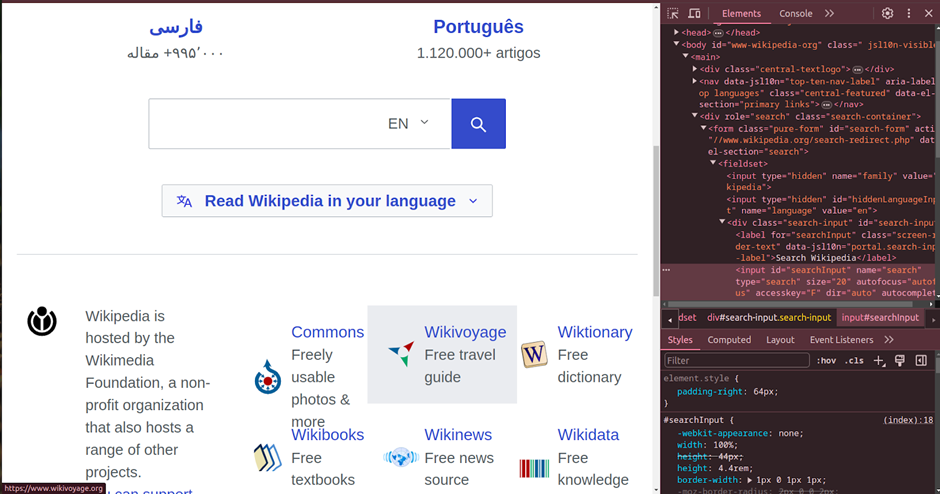Open the Computed sidebar tab
The image size is (940, 494).
(x=729, y=339)
